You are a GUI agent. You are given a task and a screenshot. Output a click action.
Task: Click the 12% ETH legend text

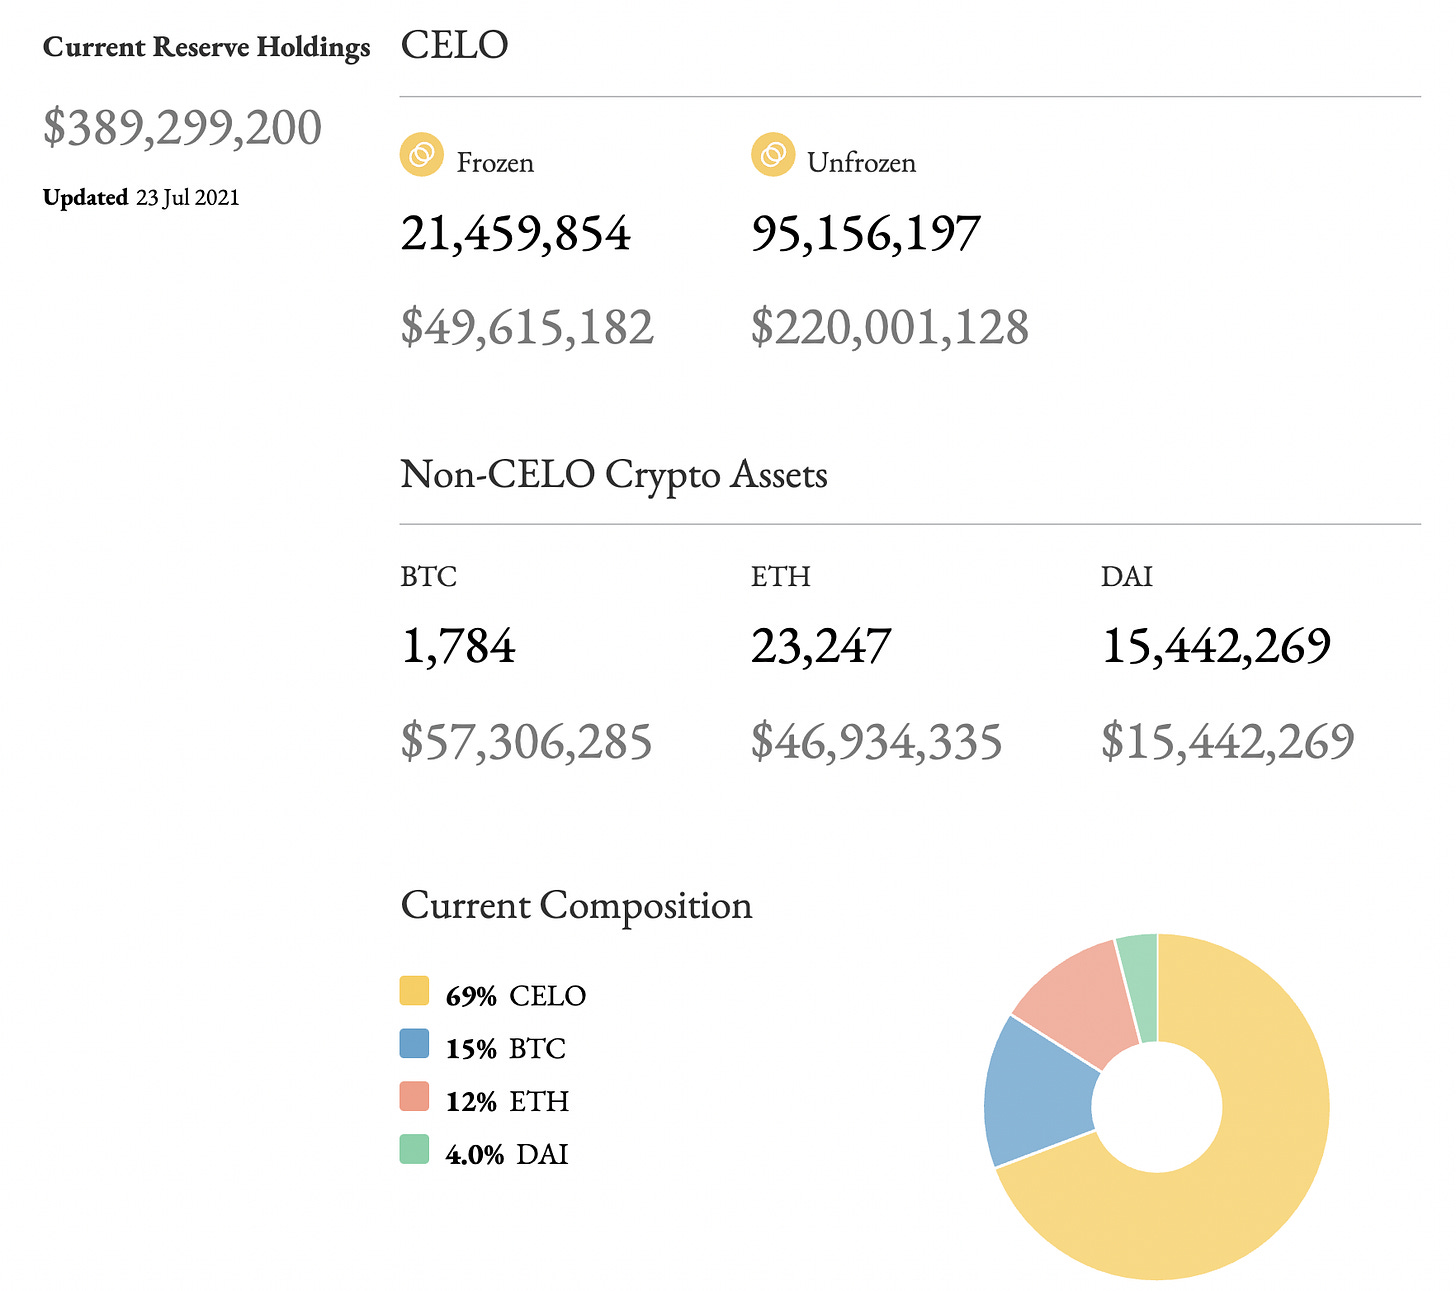pyautogui.click(x=507, y=1102)
